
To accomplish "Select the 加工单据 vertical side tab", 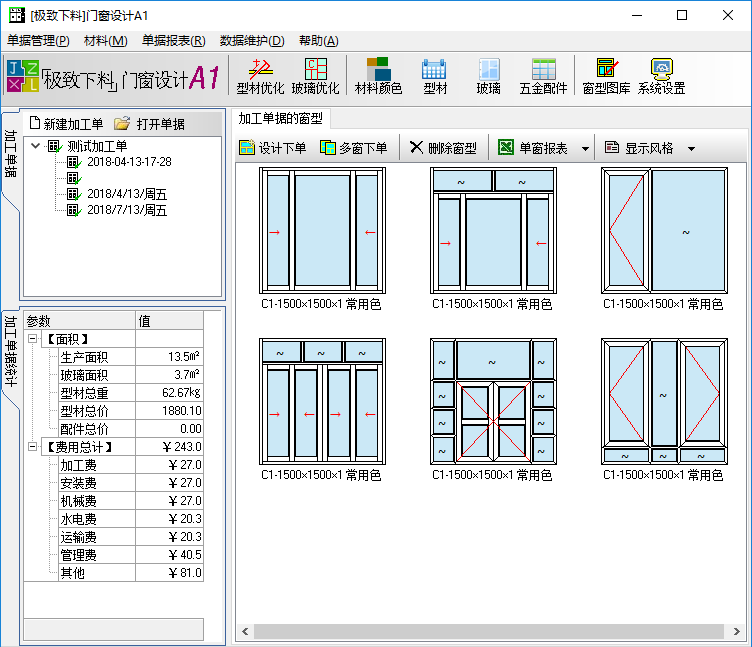I will pyautogui.click(x=11, y=153).
